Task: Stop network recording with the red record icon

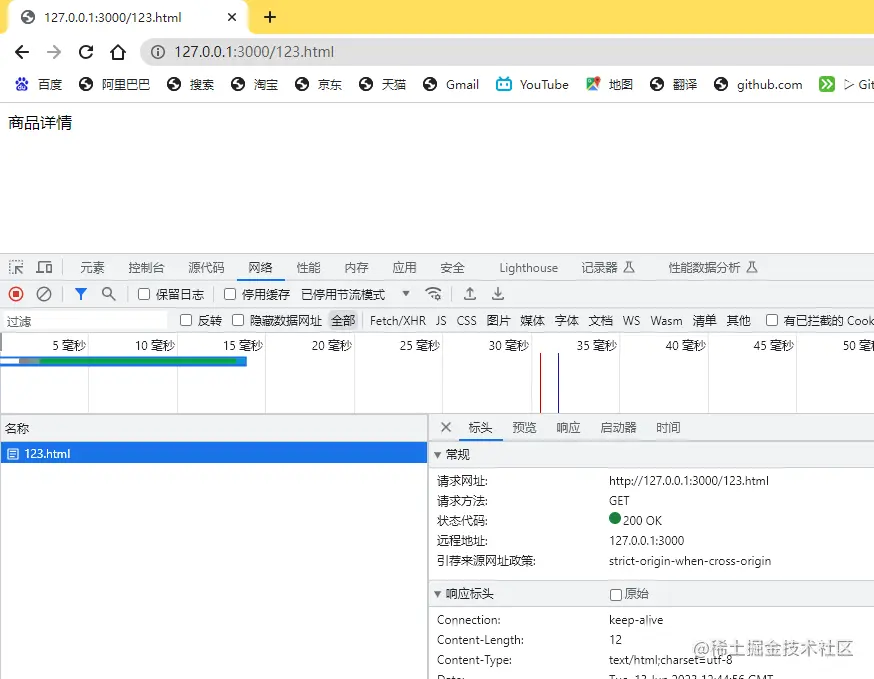Action: pos(16,294)
